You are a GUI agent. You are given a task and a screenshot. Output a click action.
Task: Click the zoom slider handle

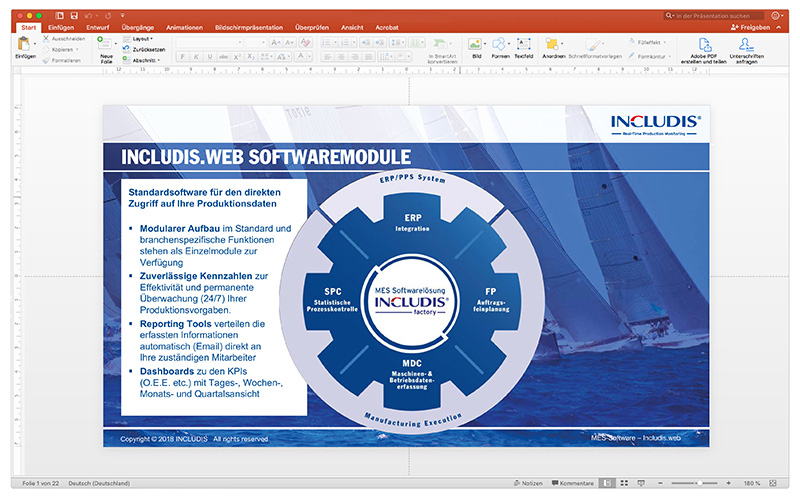click(x=699, y=483)
